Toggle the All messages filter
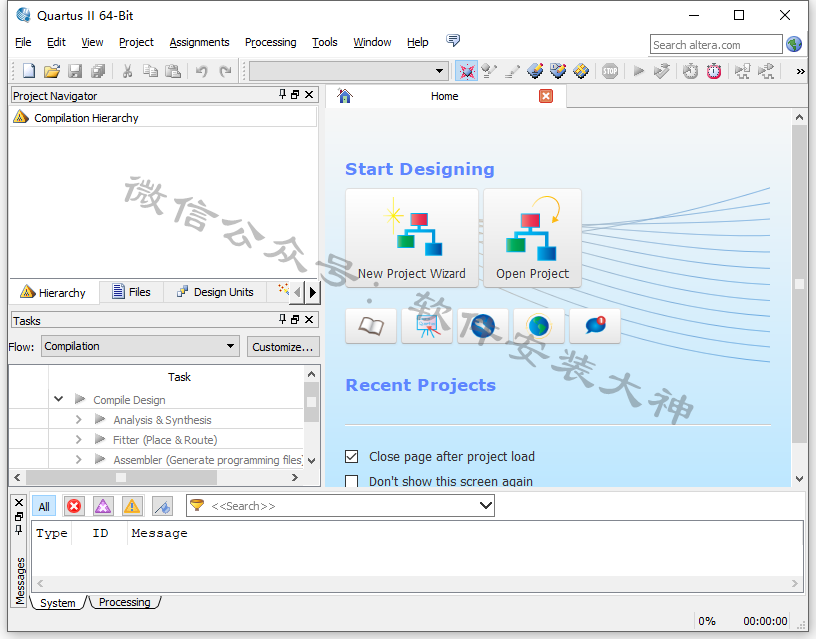Image resolution: width=816 pixels, height=639 pixels. (x=44, y=506)
